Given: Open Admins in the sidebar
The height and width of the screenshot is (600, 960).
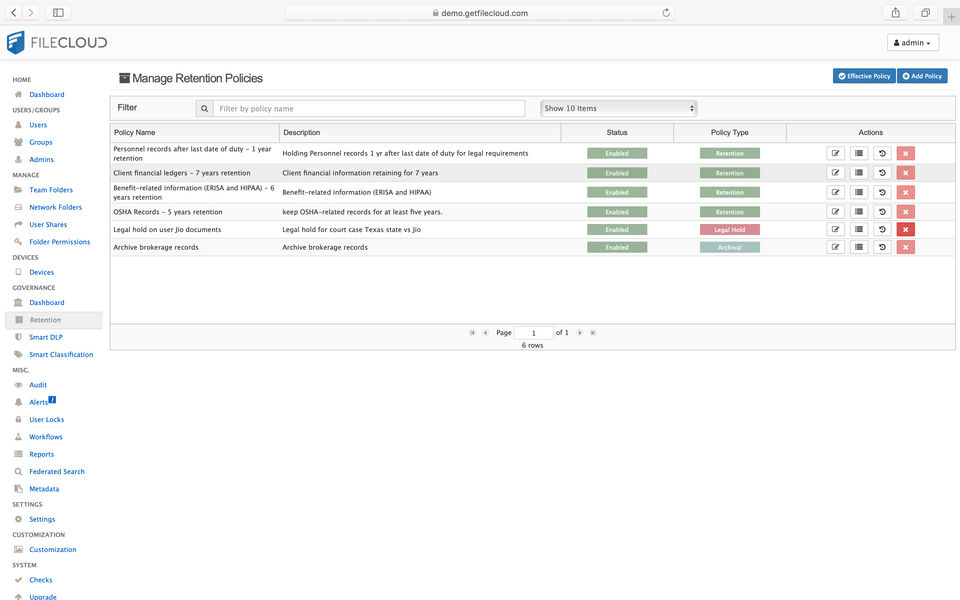Looking at the screenshot, I should pos(41,159).
